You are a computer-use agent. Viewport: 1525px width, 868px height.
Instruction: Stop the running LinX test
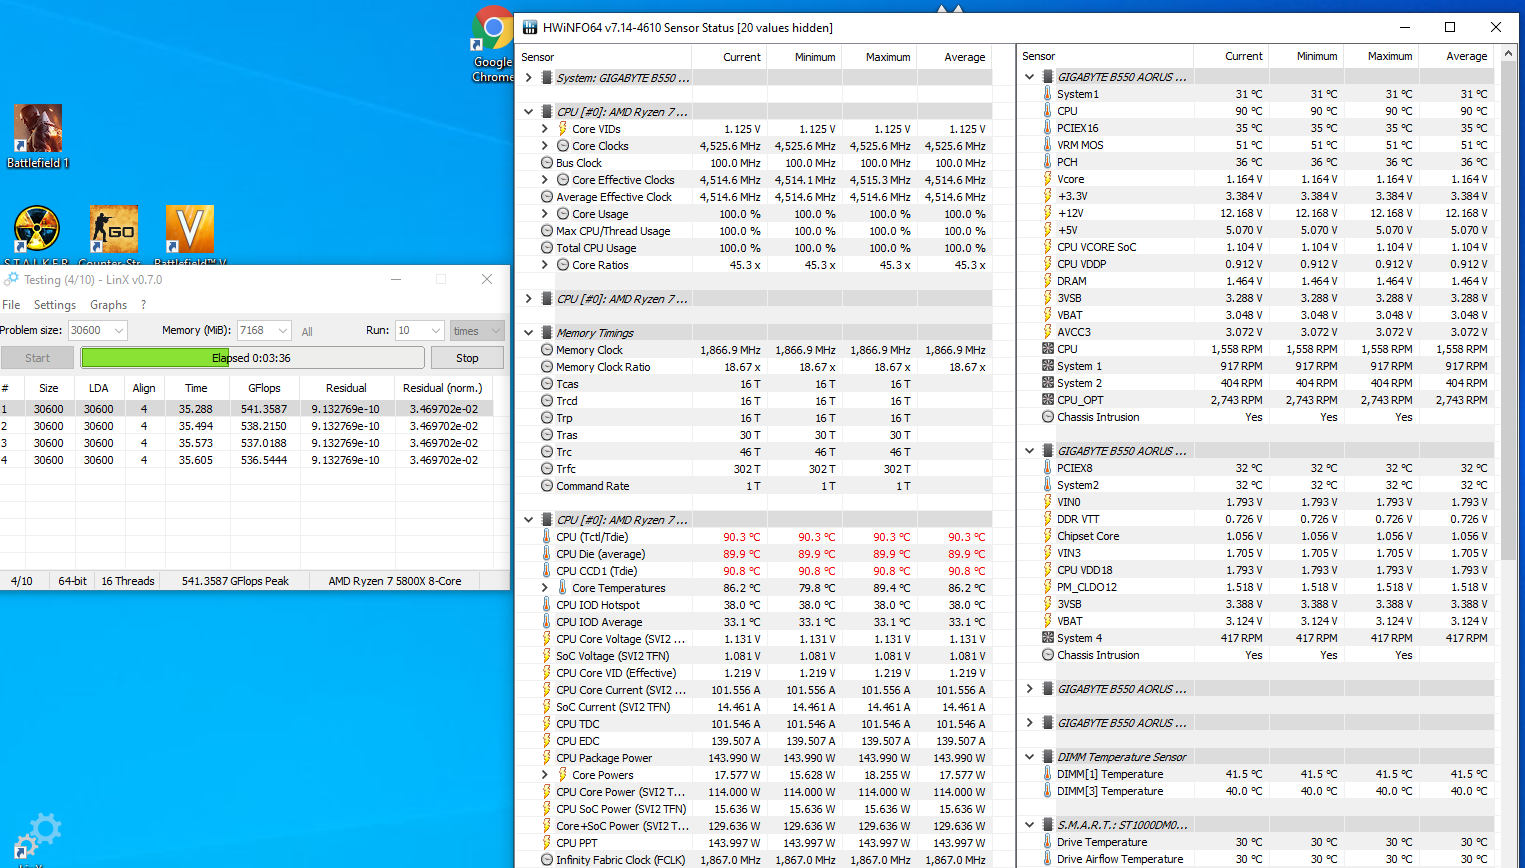tap(467, 358)
